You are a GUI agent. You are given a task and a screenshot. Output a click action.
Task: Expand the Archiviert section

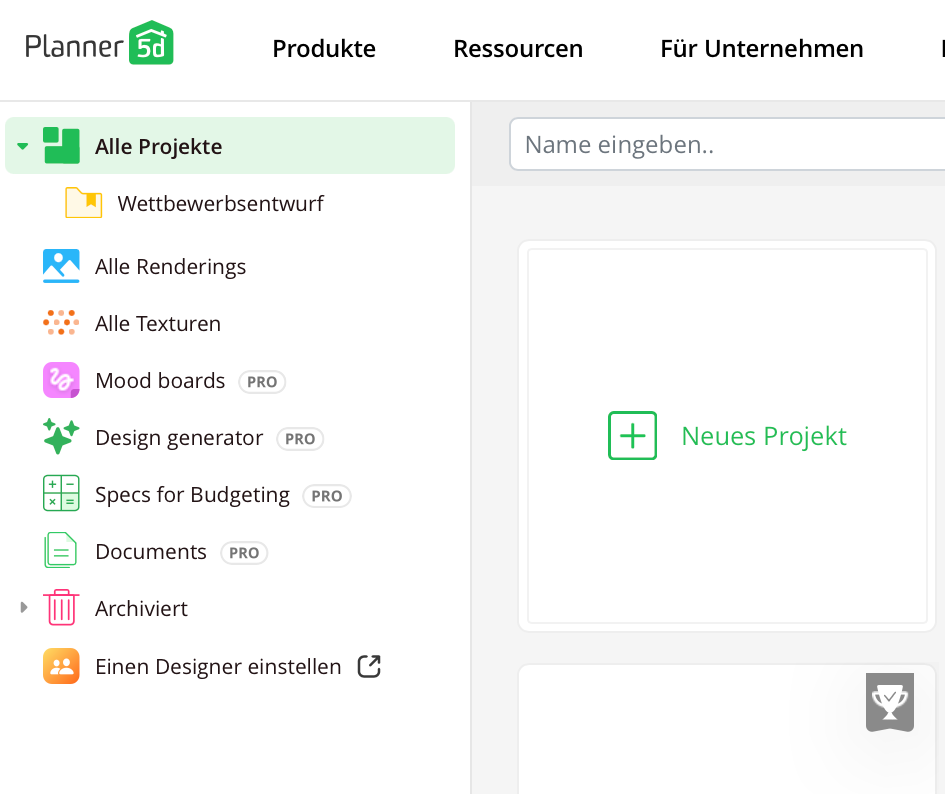(x=22, y=607)
